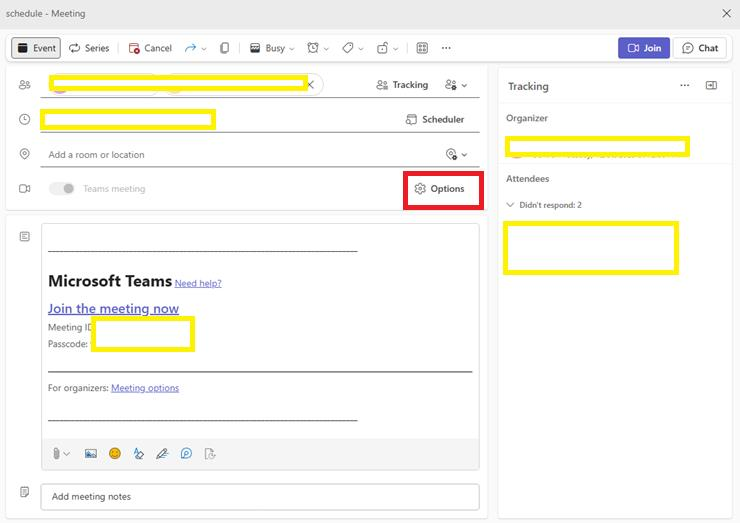Image resolution: width=740 pixels, height=523 pixels.
Task: Open attendee settings dropdown
Action: point(456,85)
